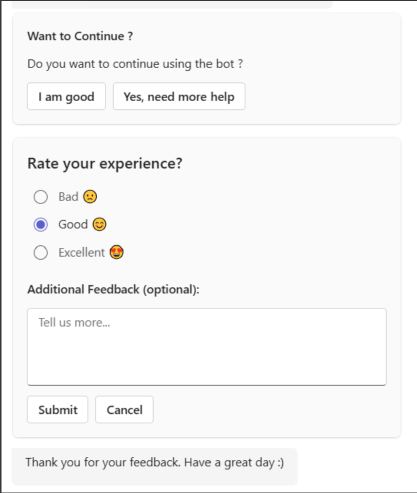Select the Excellent rating radio button
The image size is (417, 493).
41,253
